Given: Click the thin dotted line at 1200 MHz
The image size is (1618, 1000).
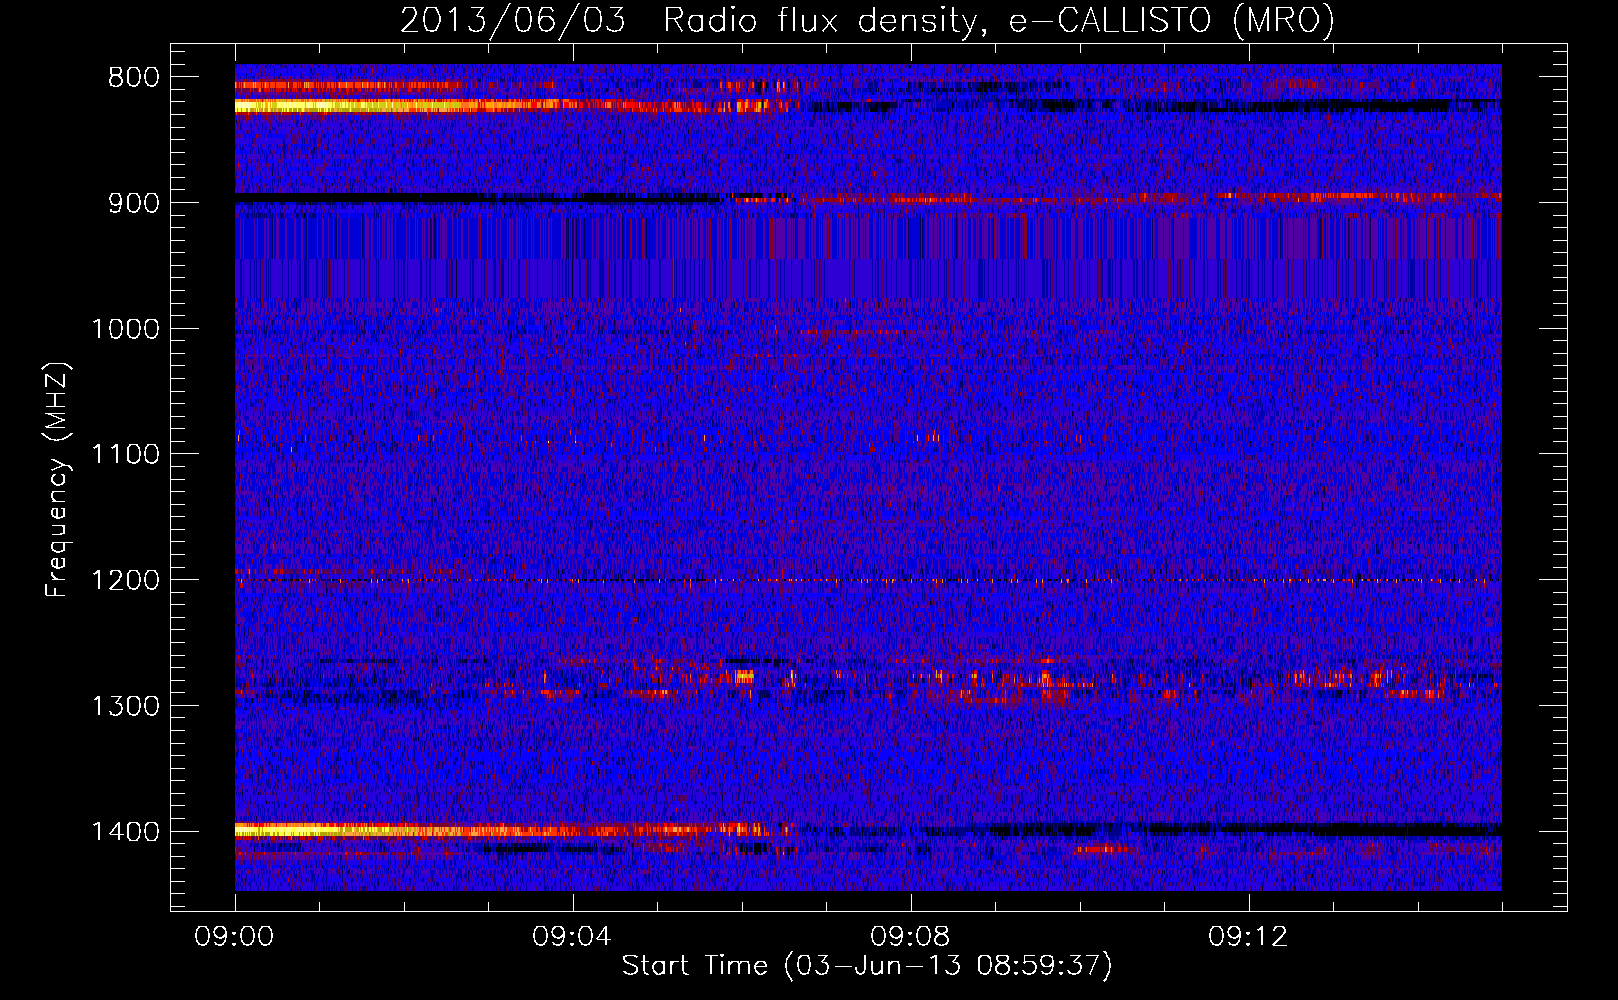Looking at the screenshot, I should click(868, 581).
